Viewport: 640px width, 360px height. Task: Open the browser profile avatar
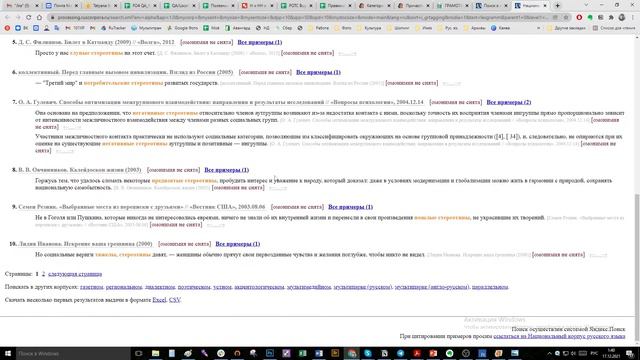tap(622, 18)
